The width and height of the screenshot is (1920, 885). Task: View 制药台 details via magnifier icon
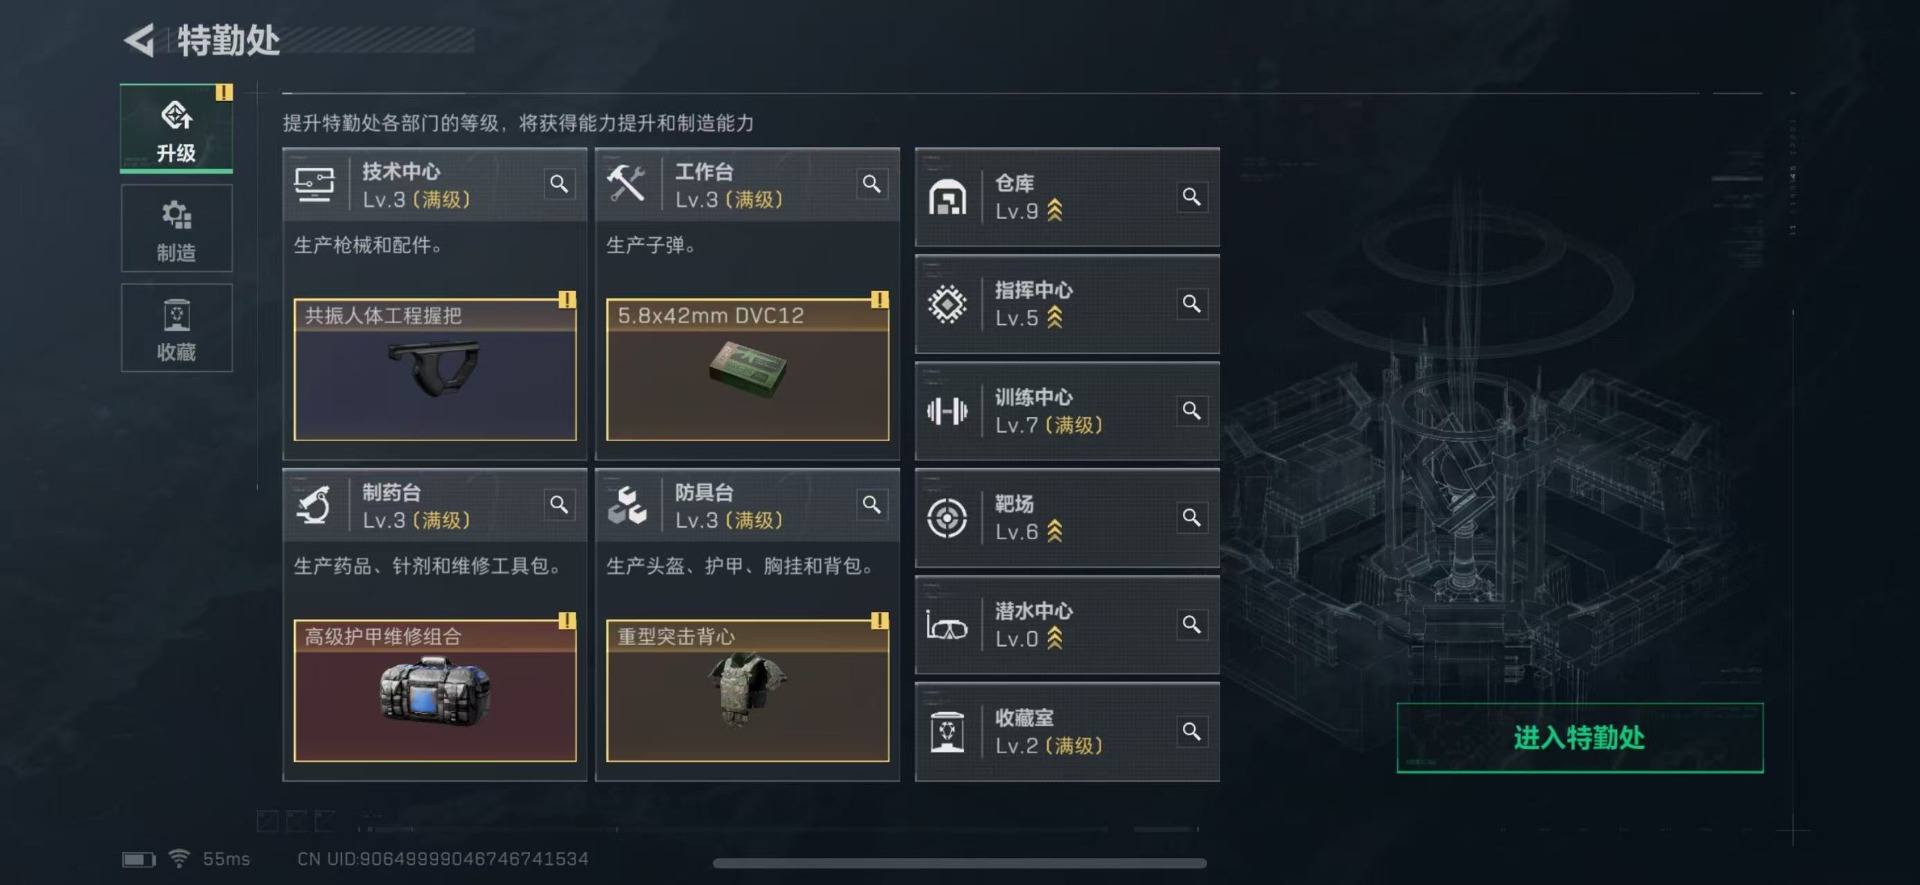tap(559, 505)
